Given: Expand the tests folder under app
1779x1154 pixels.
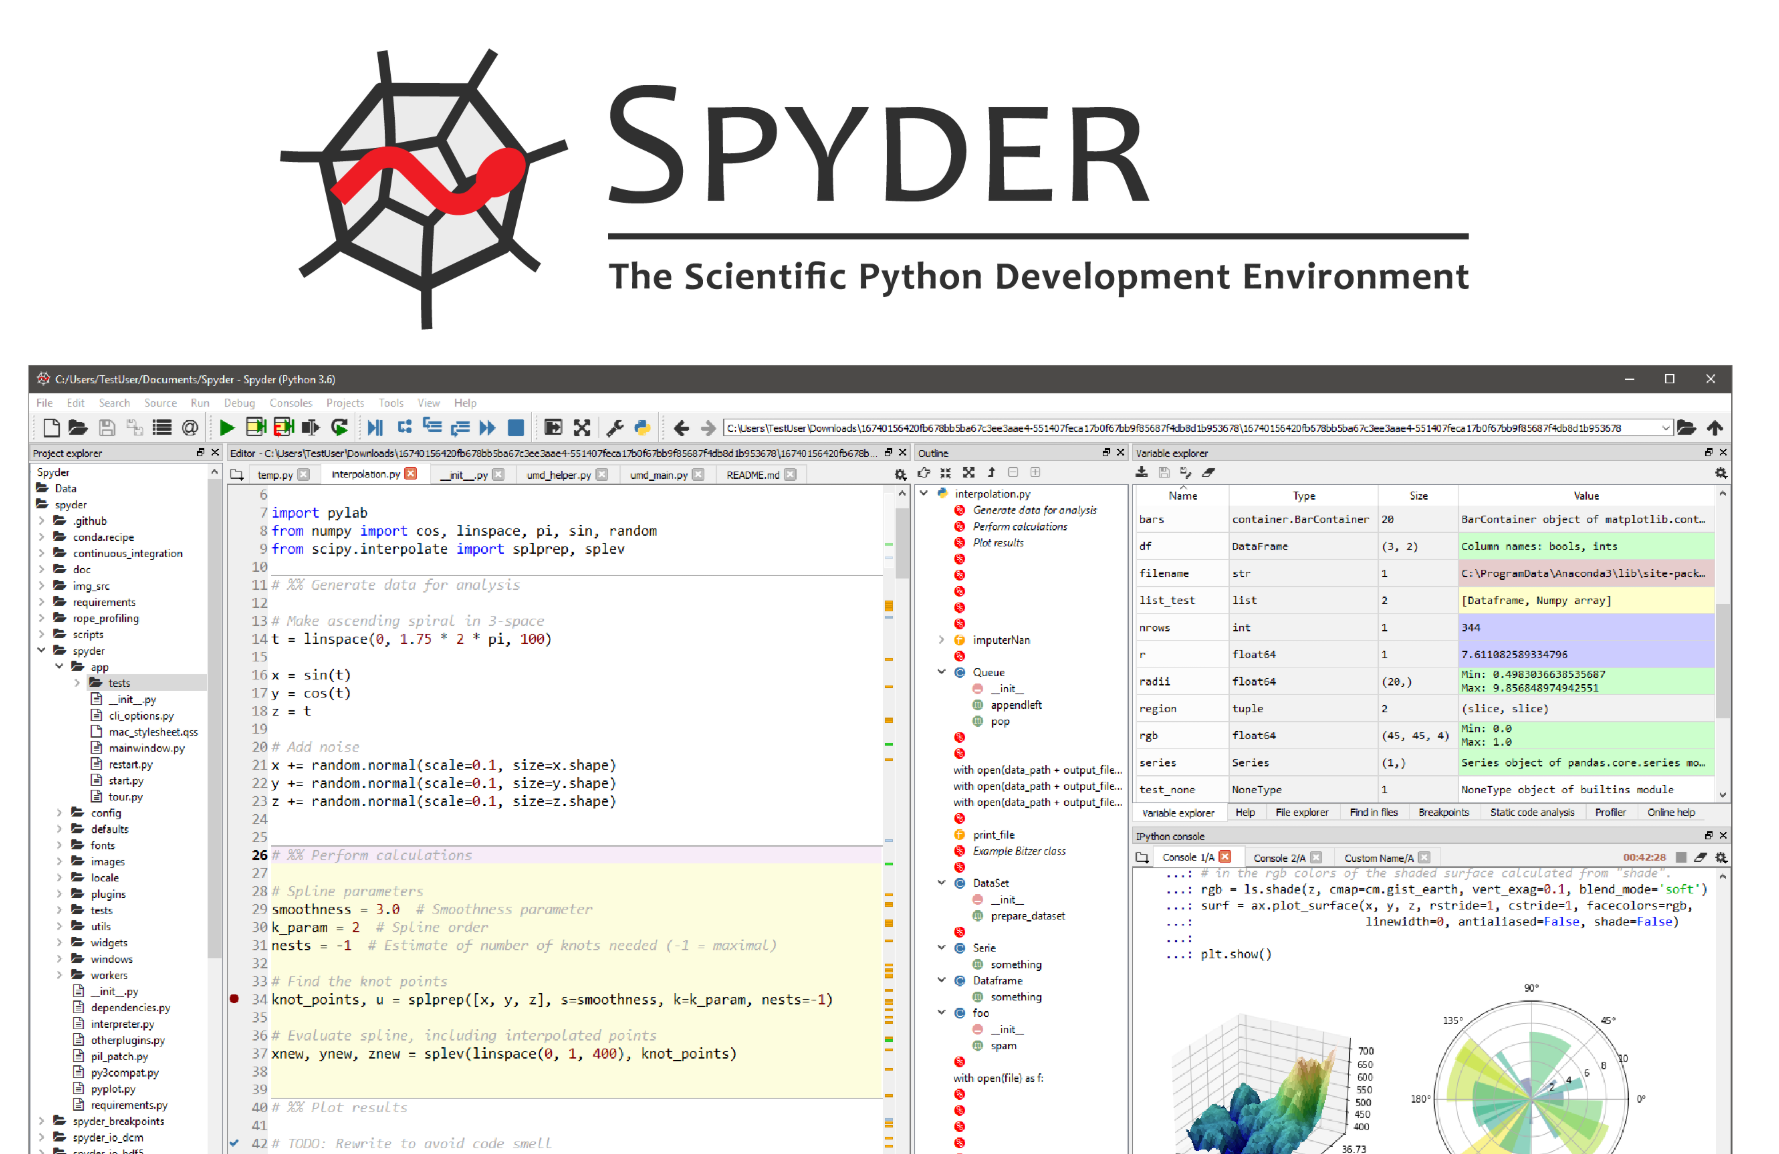Looking at the screenshot, I should pos(78,683).
